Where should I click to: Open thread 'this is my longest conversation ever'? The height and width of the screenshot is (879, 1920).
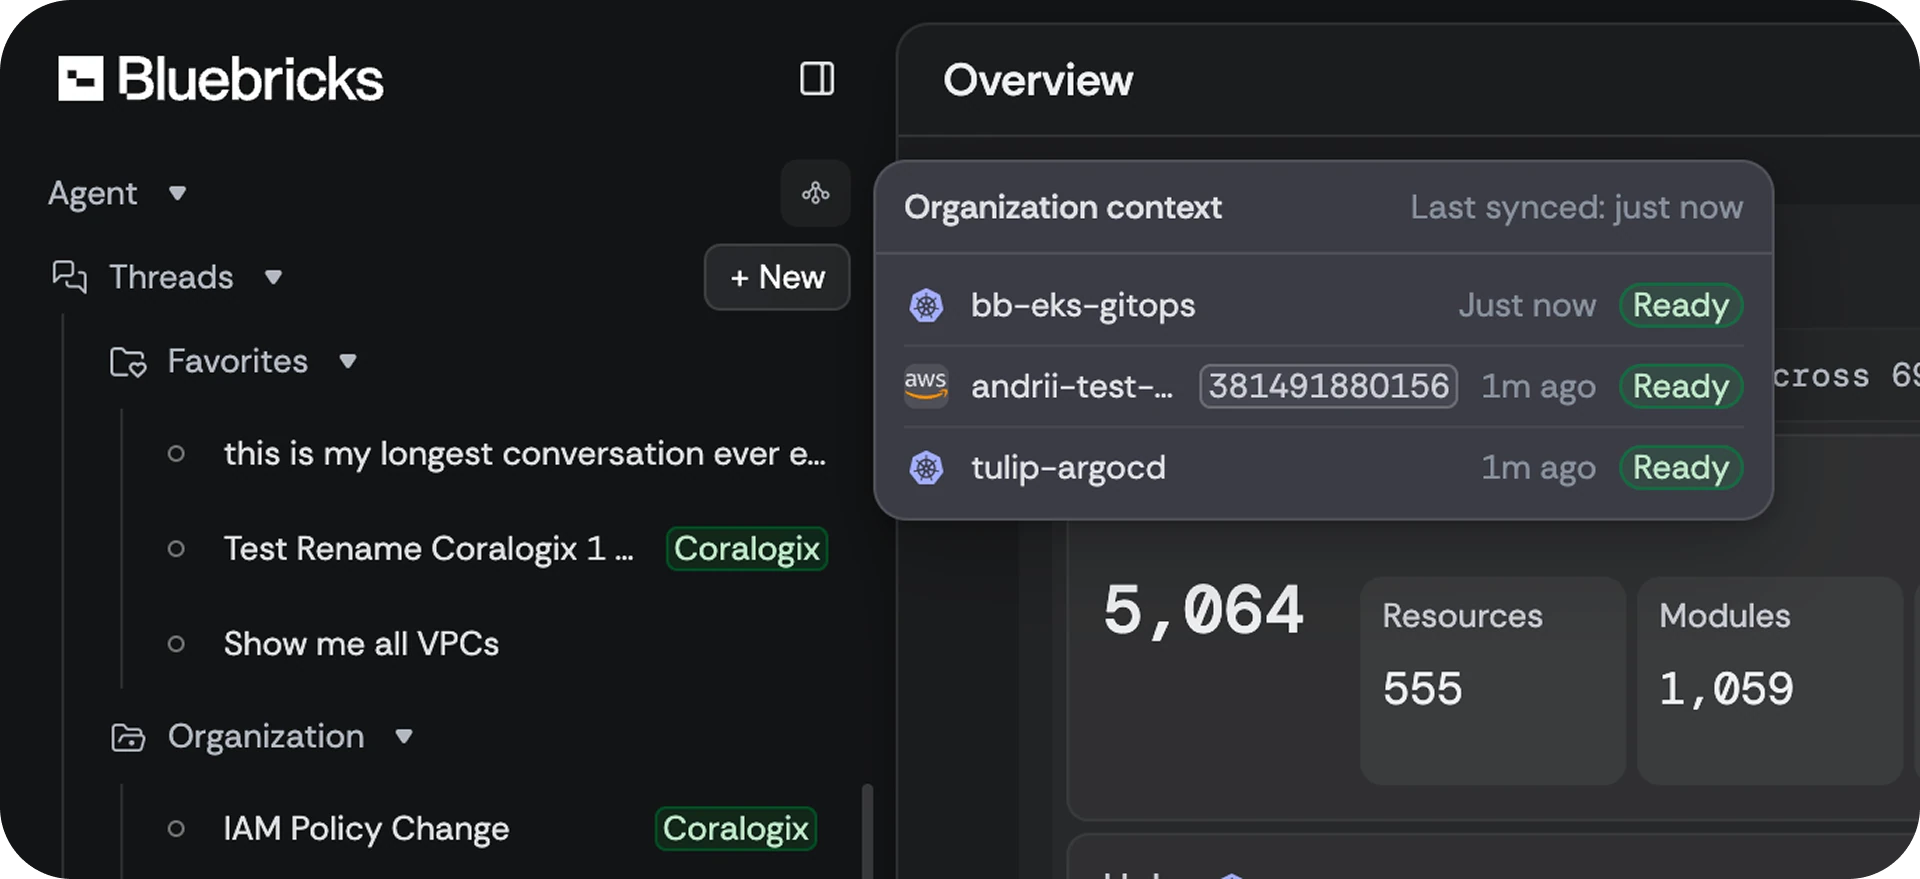[x=525, y=454]
